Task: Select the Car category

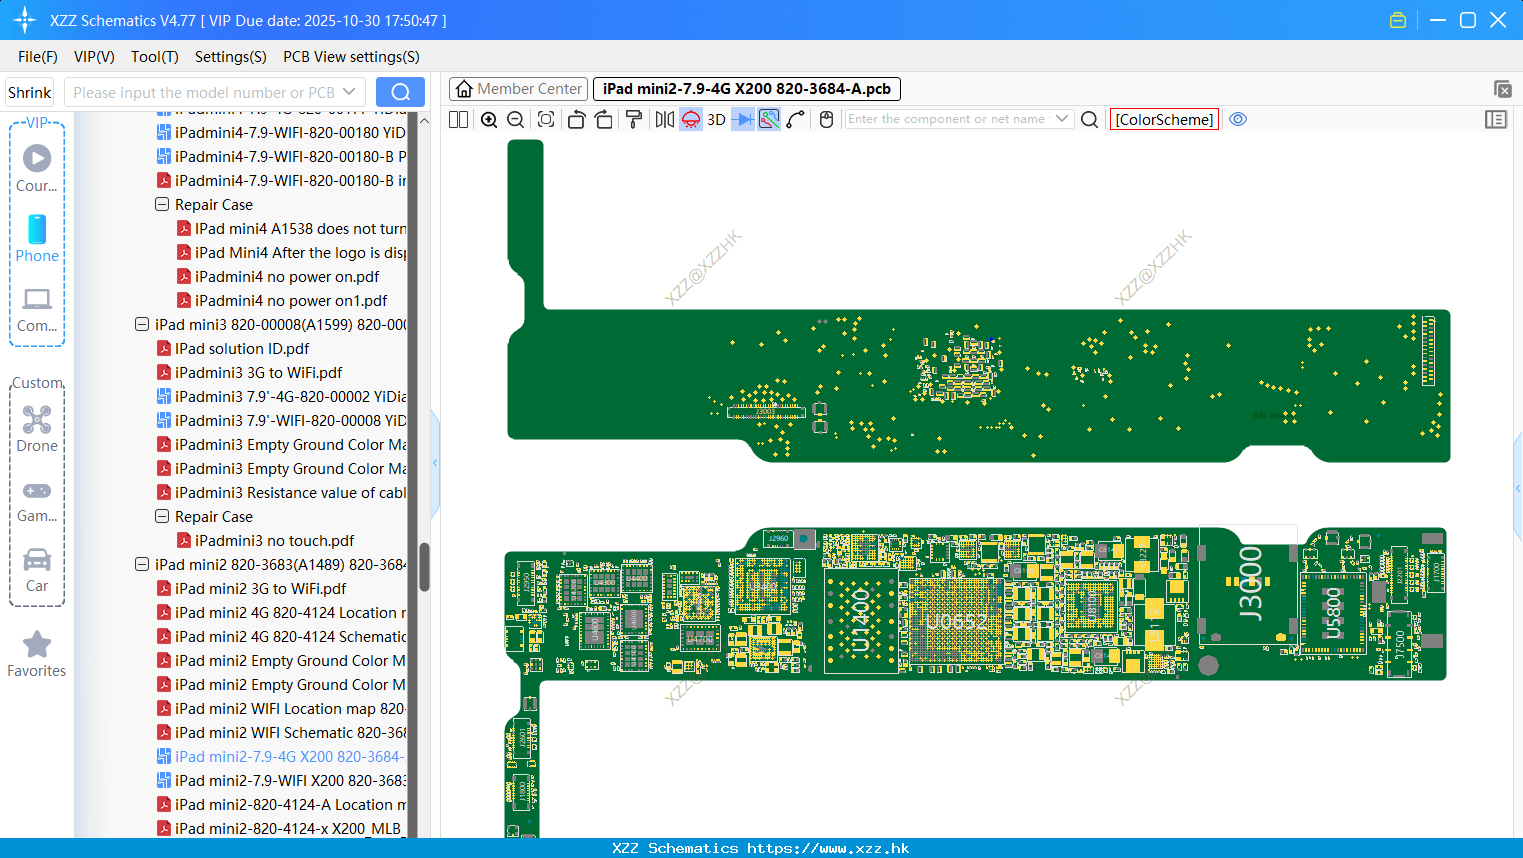Action: [37, 570]
